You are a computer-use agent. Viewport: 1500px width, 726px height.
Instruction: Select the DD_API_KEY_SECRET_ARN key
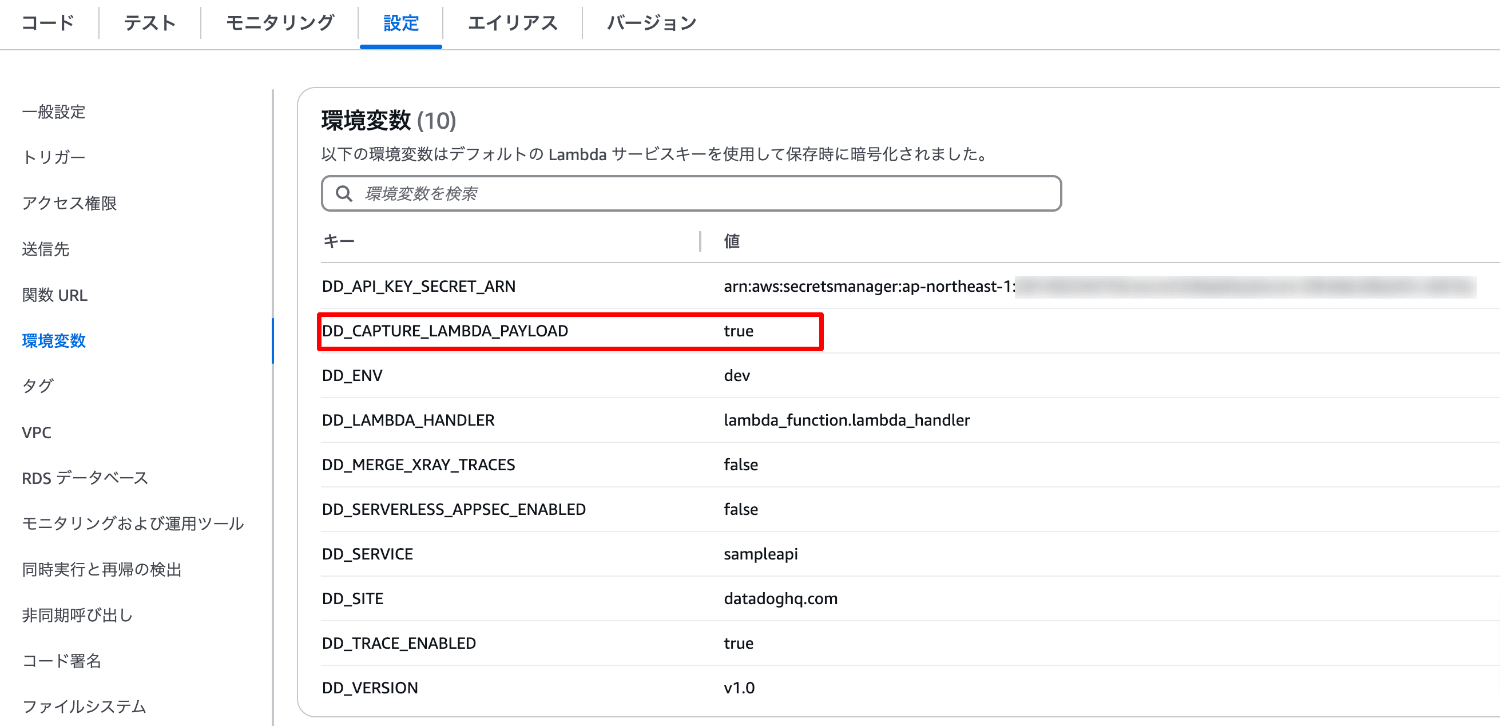(419, 287)
